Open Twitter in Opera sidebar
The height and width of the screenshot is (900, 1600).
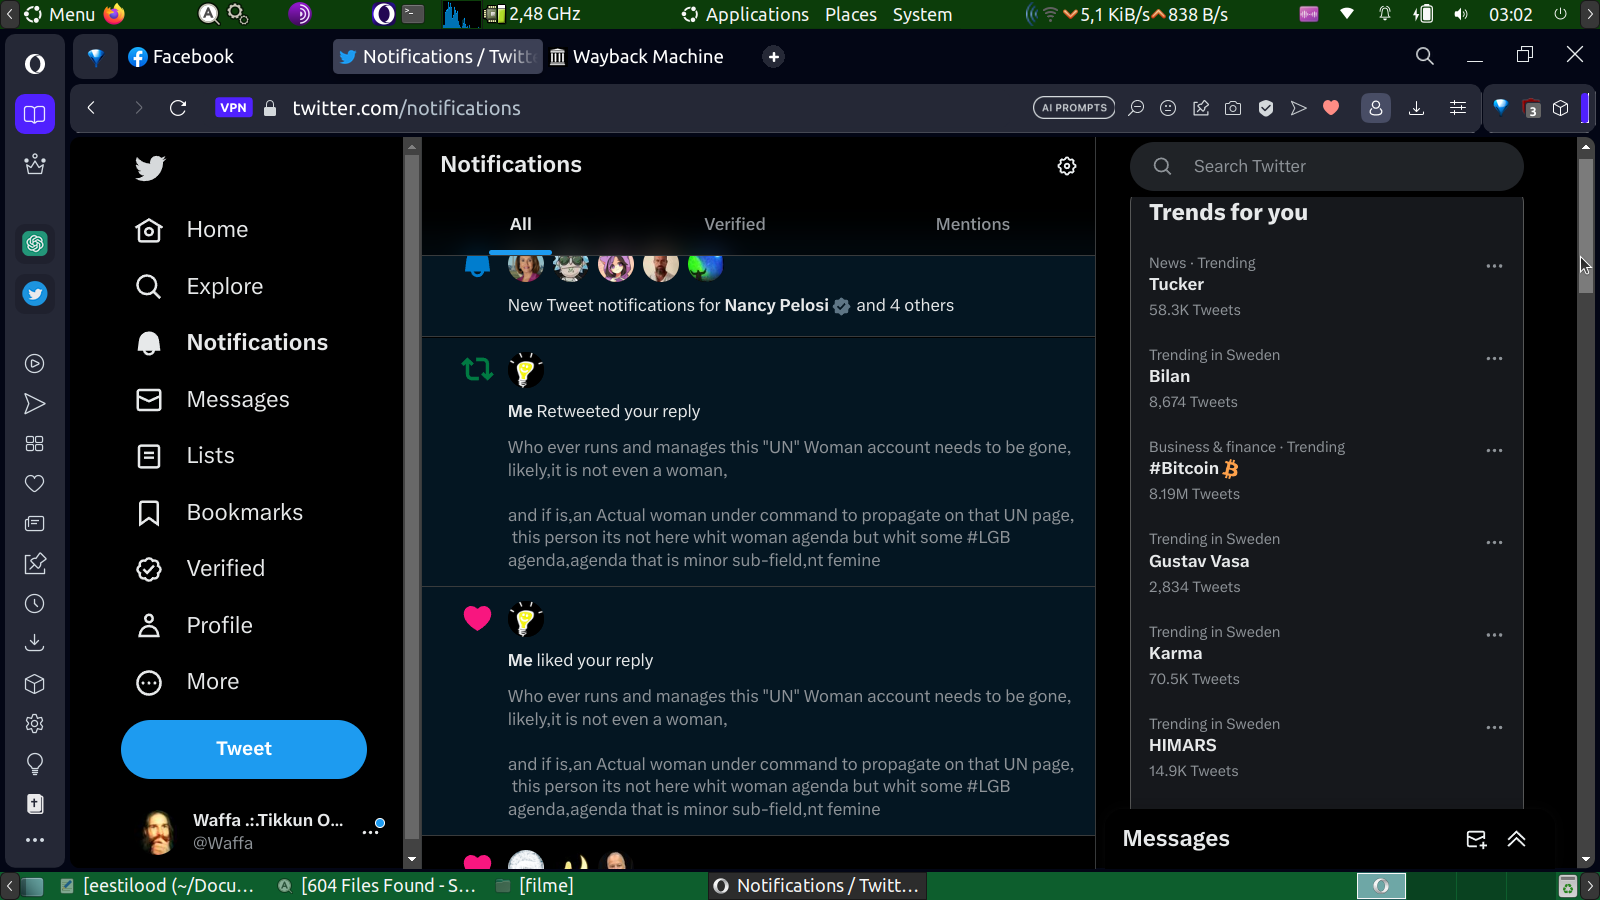tap(35, 294)
